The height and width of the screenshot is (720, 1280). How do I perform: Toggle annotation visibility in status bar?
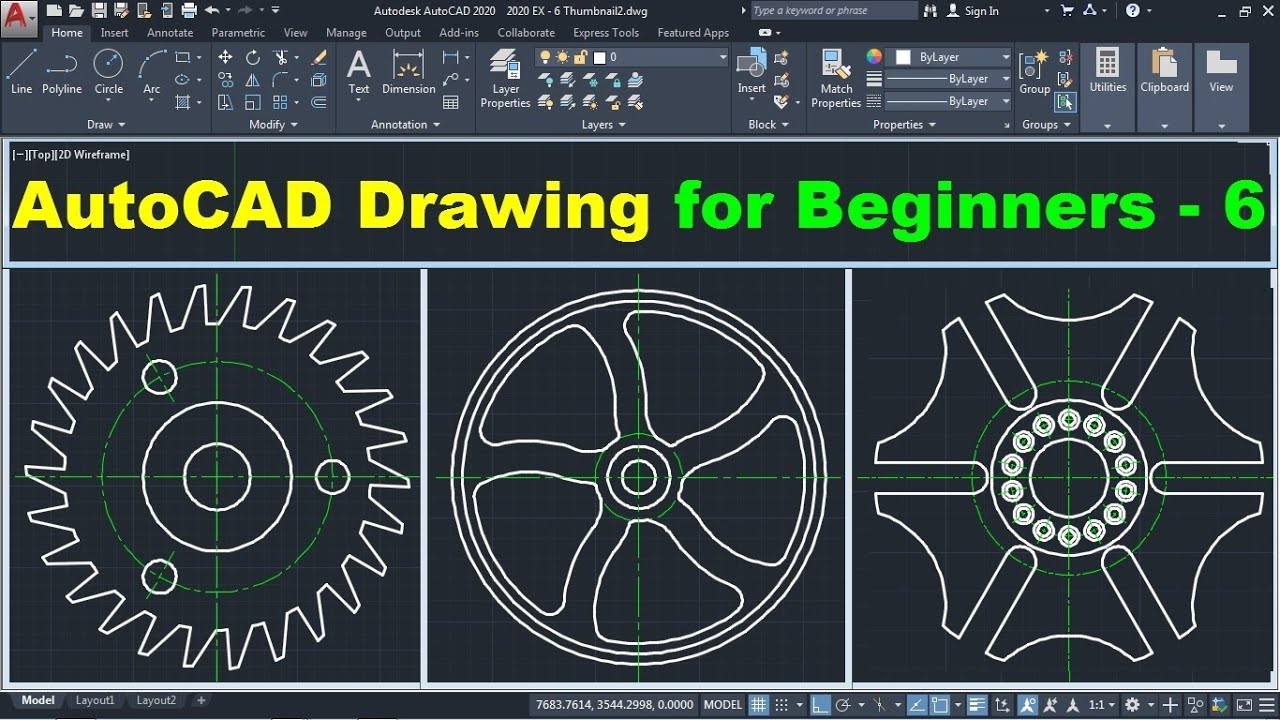pyautogui.click(x=1027, y=705)
